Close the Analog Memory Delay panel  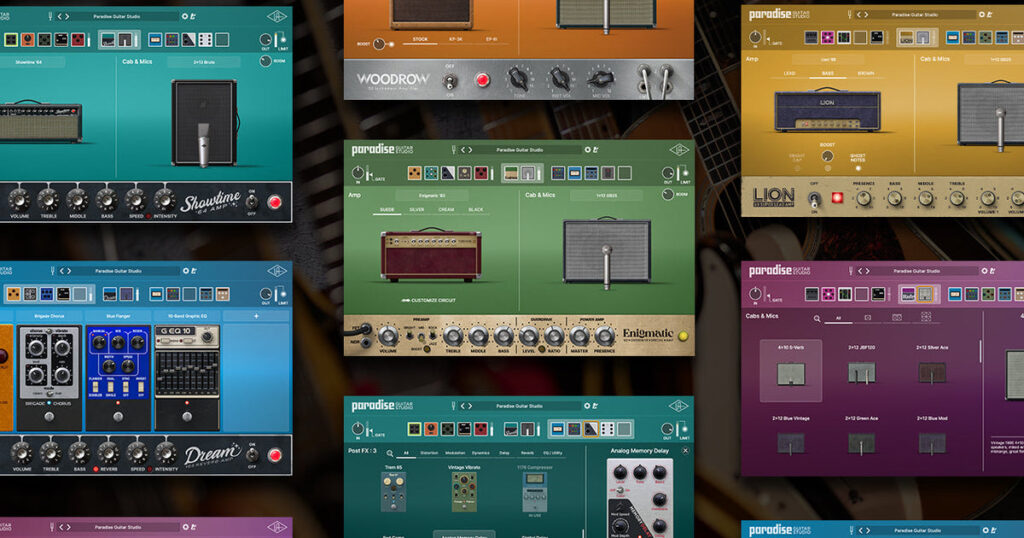pos(685,451)
